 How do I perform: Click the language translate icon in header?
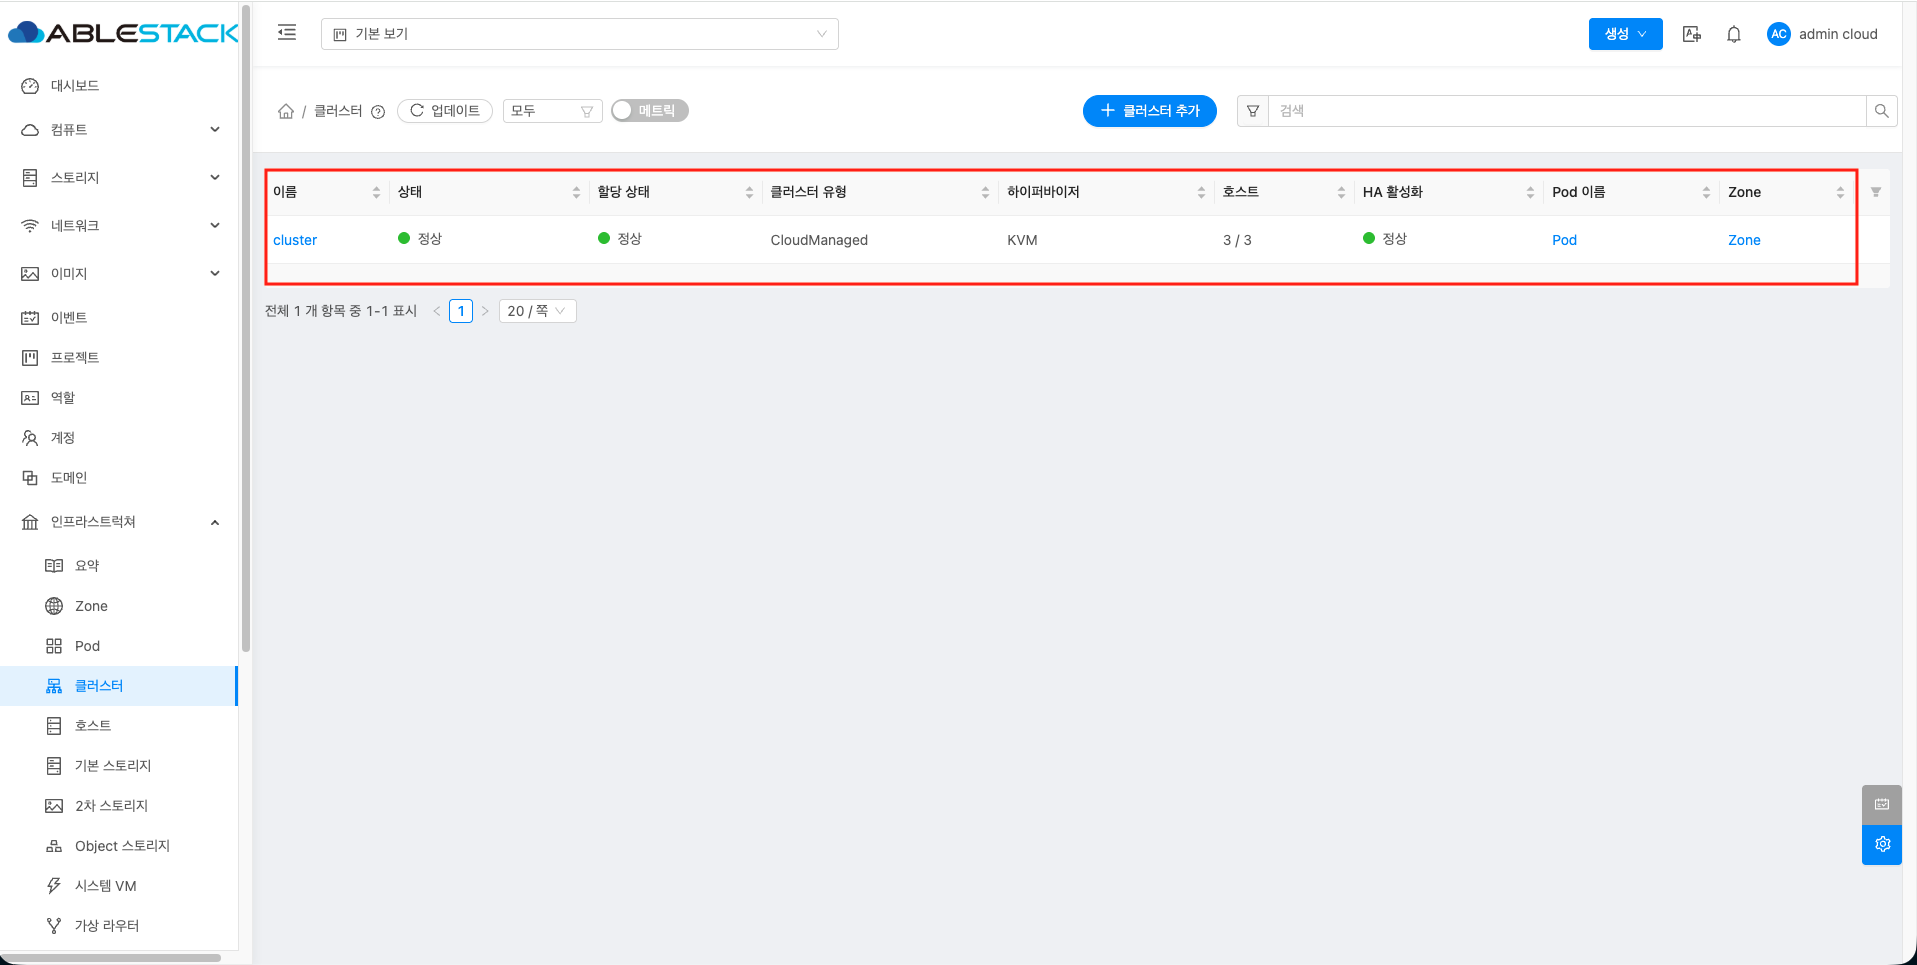[x=1692, y=34]
